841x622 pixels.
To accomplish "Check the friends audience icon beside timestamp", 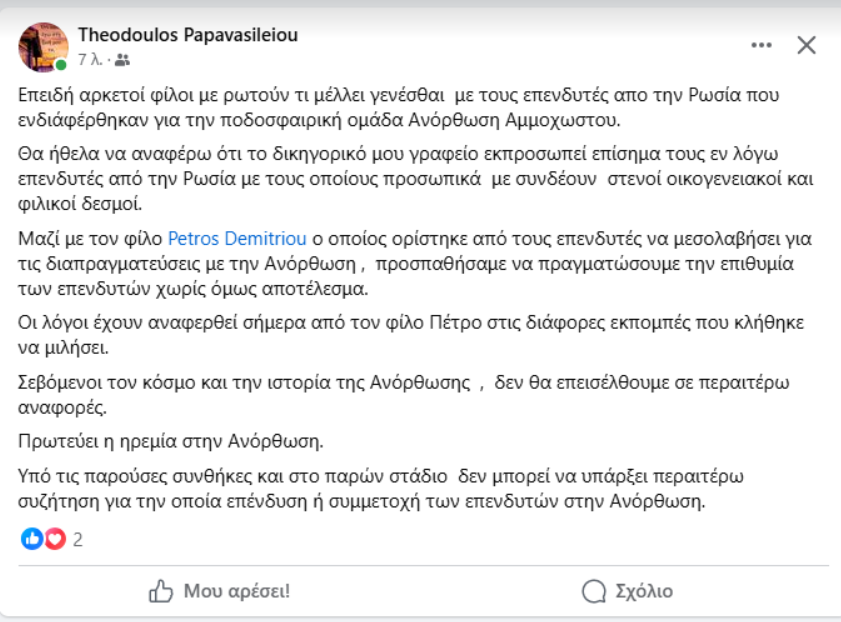I will [122, 60].
